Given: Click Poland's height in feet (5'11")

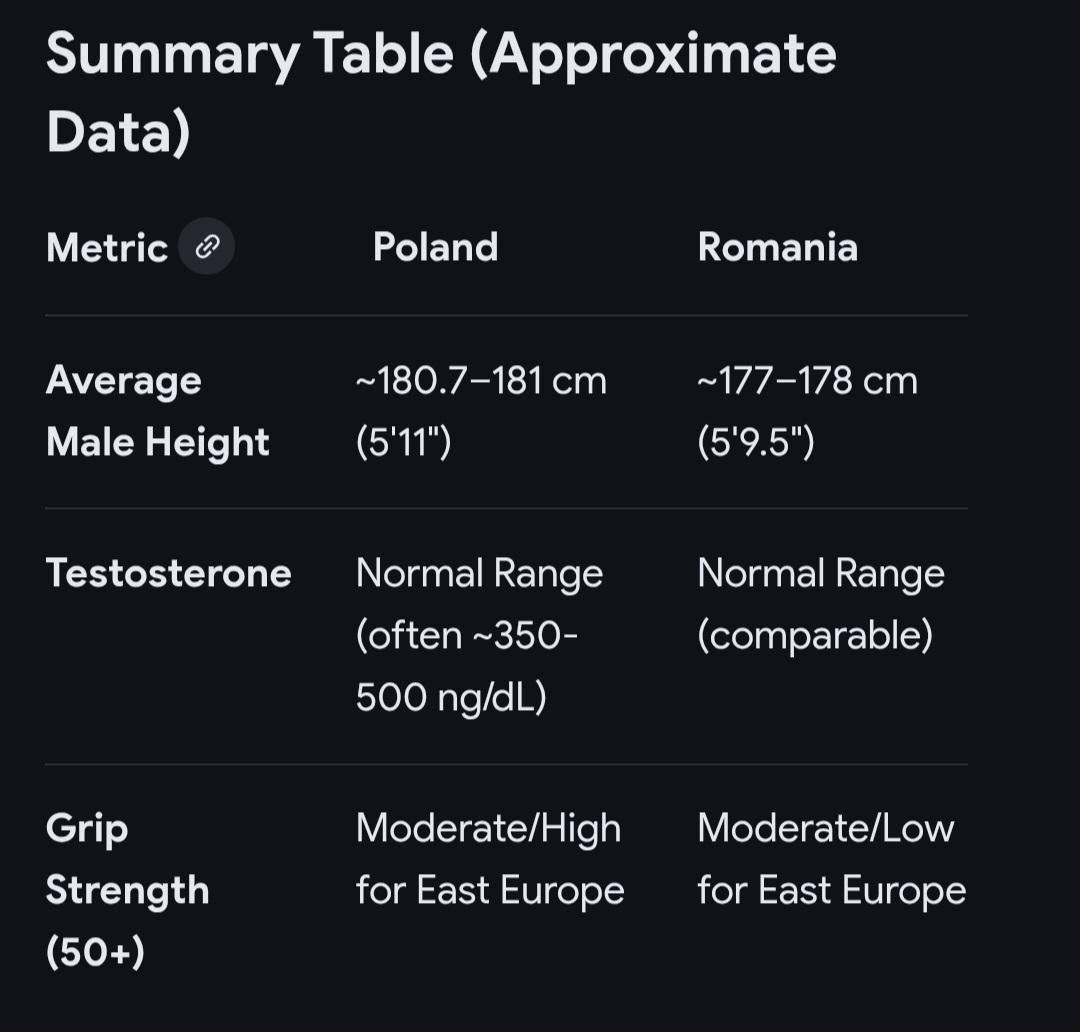Looking at the screenshot, I should point(404,441).
